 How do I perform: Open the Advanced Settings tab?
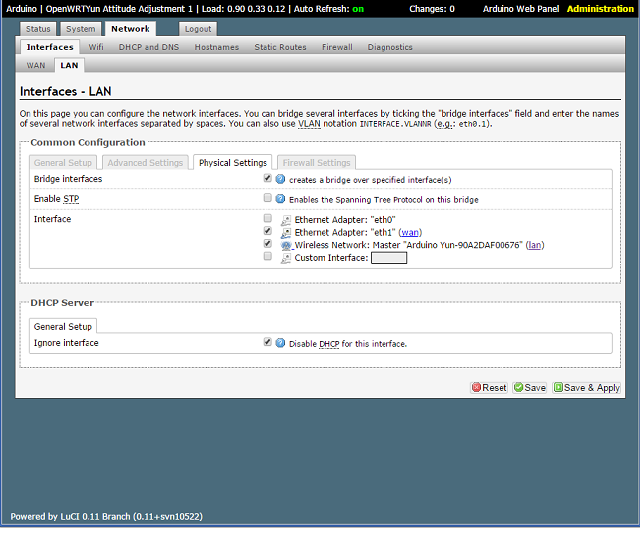pos(145,162)
